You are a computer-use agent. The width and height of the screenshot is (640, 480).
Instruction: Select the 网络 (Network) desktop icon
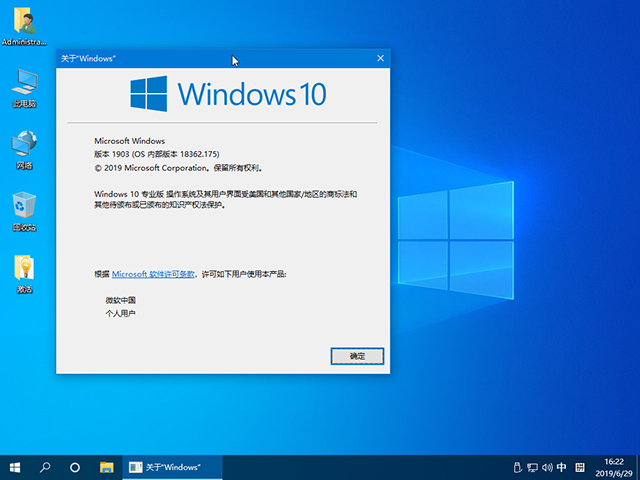[24, 148]
